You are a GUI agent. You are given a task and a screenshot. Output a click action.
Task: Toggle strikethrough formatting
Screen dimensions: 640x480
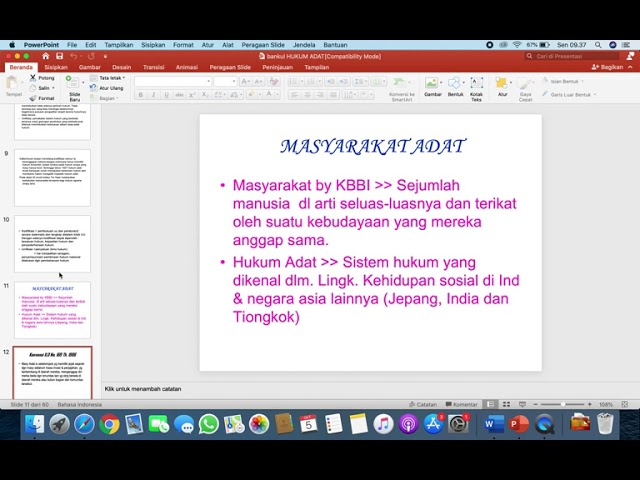pos(180,95)
